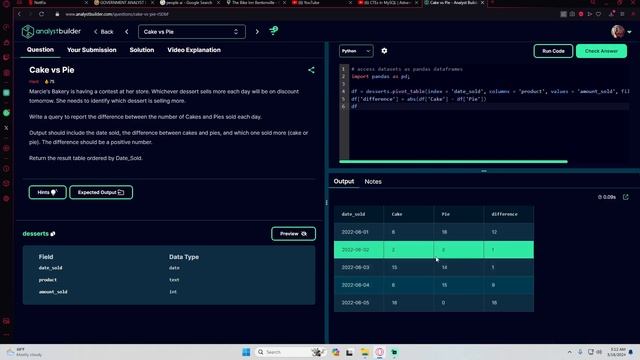Close the Cake vs Pie browser tab

tap(482, 3)
